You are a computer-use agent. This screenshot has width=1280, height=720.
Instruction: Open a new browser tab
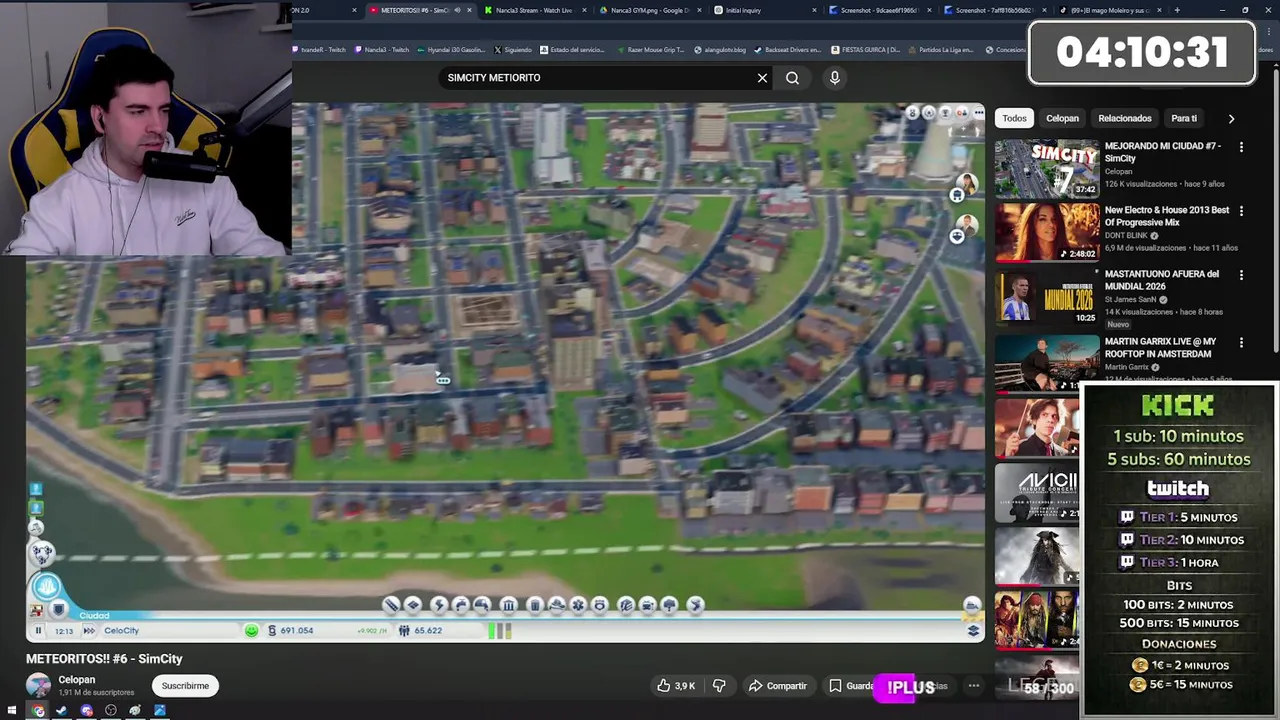point(1176,10)
